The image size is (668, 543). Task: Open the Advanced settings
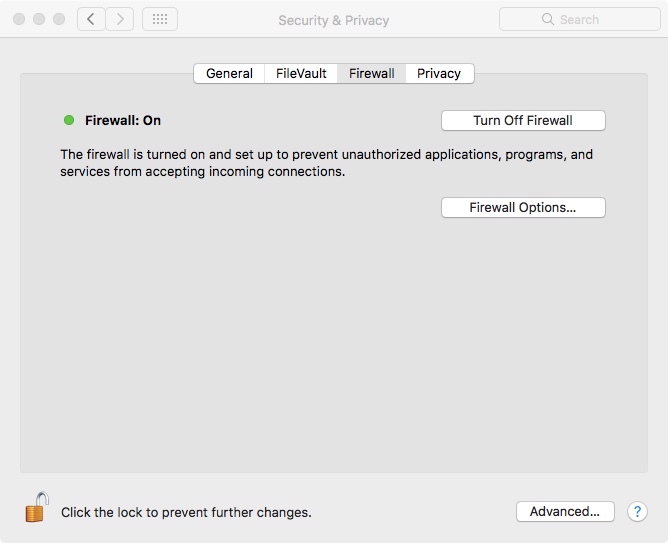click(564, 511)
